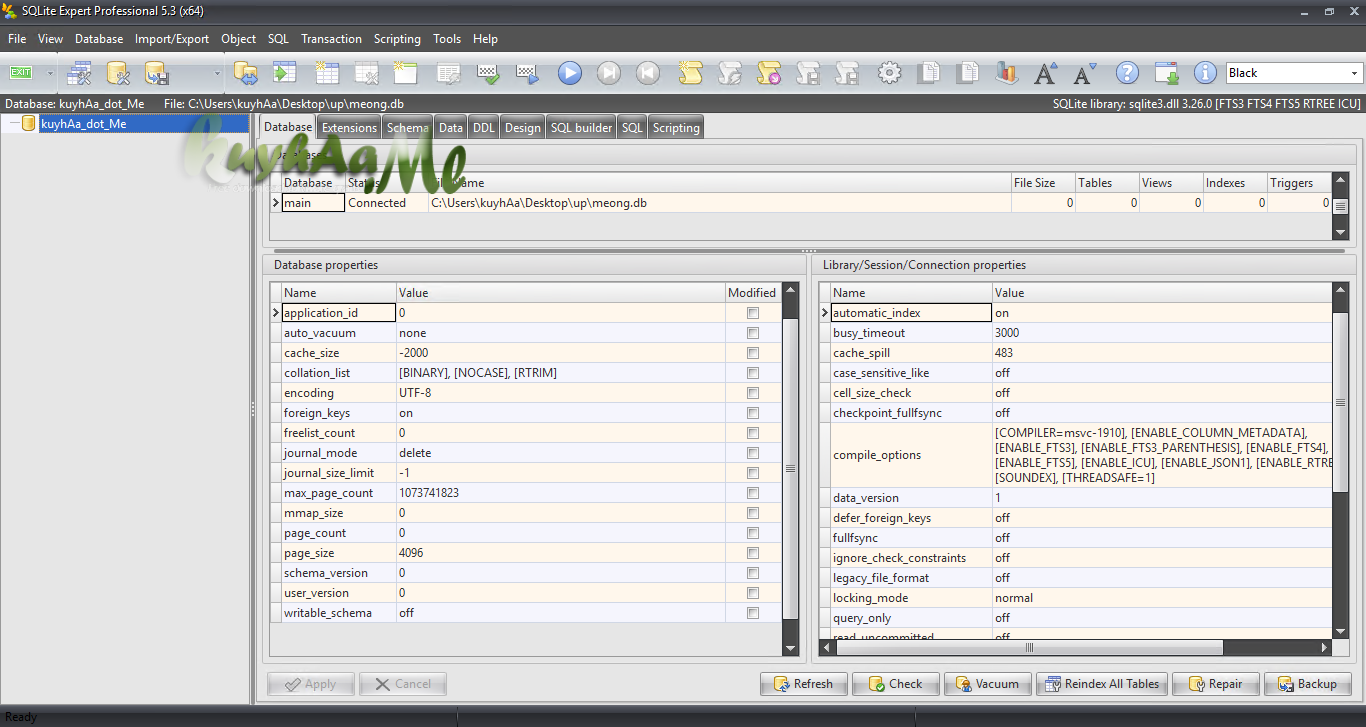
Task: Tick Modified checkbox for writable_schema
Action: tap(753, 613)
